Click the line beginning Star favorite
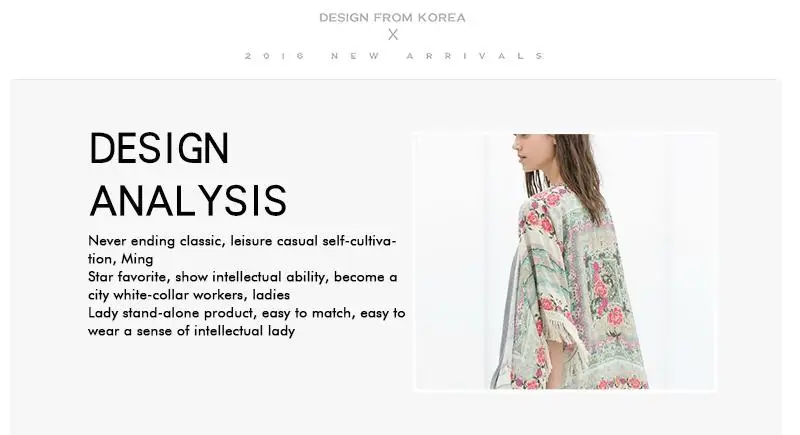 (242, 277)
